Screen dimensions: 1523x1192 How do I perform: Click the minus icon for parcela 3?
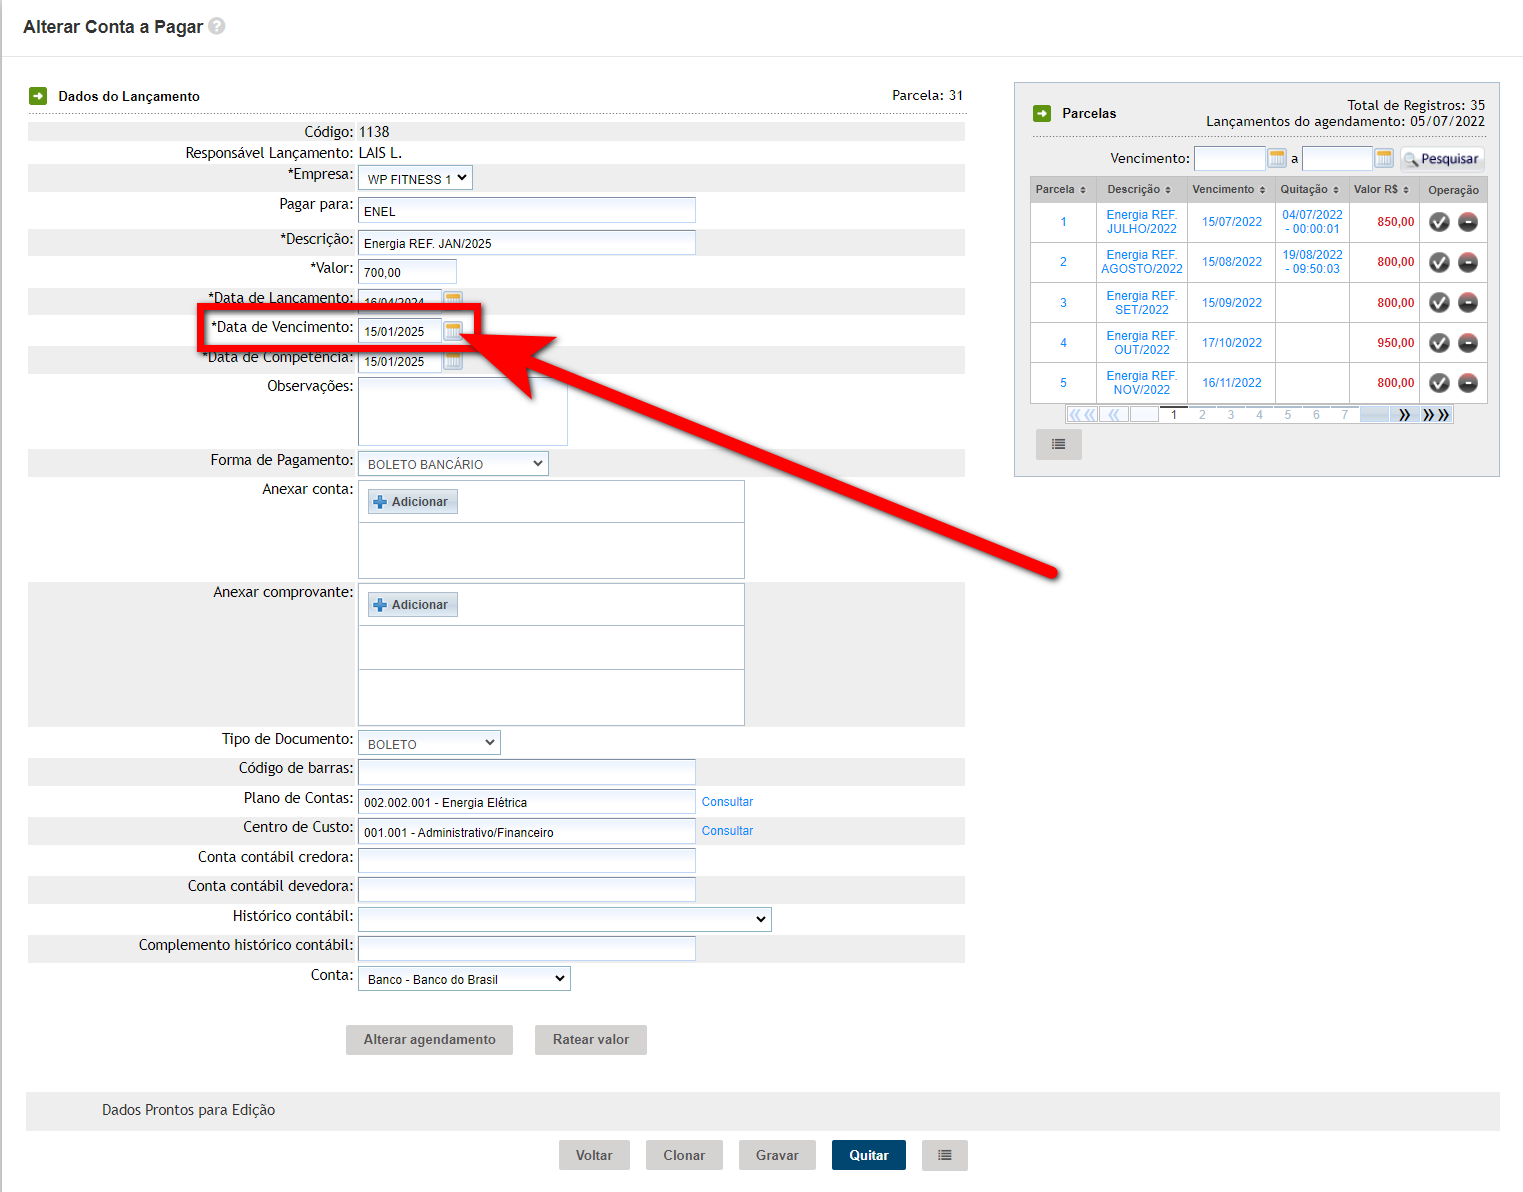1468,303
